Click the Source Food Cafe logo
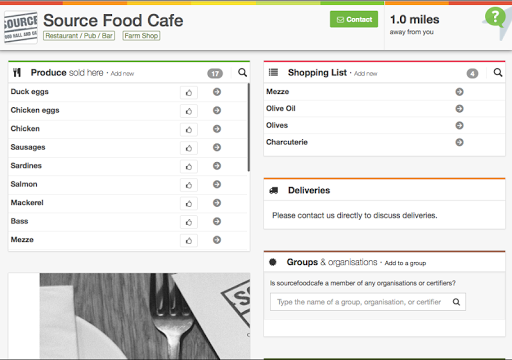 coord(21,27)
